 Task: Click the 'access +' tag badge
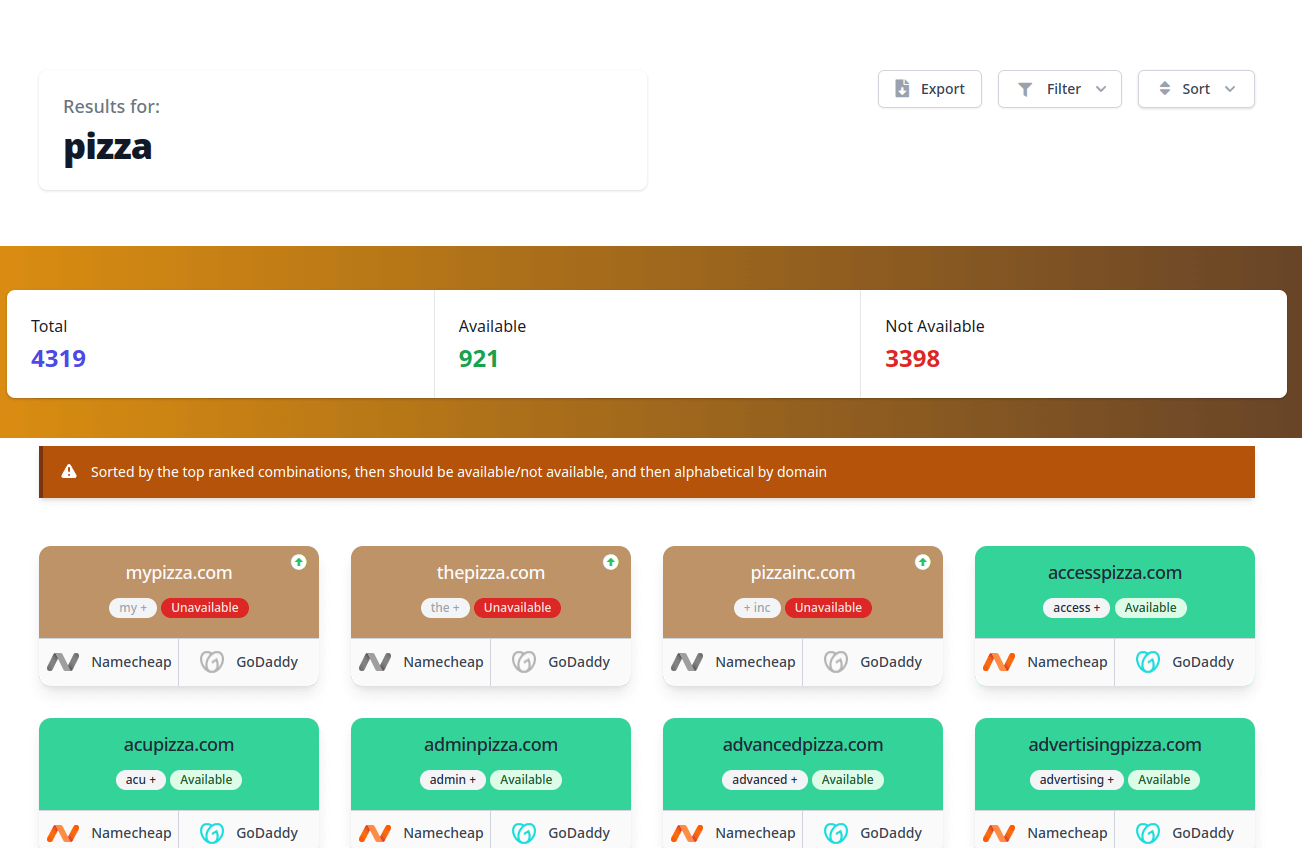[1076, 608]
